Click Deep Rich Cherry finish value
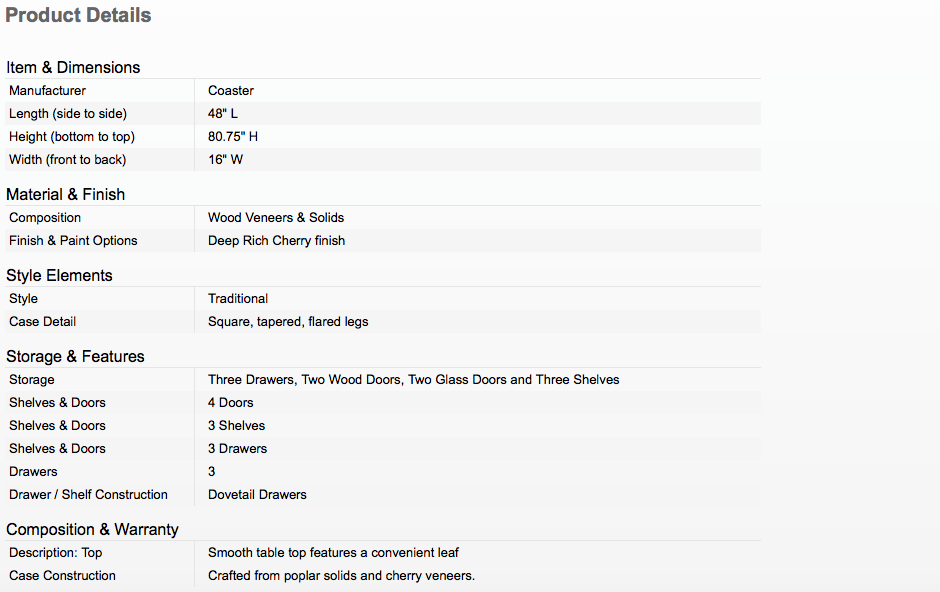The height and width of the screenshot is (592, 940). click(276, 240)
